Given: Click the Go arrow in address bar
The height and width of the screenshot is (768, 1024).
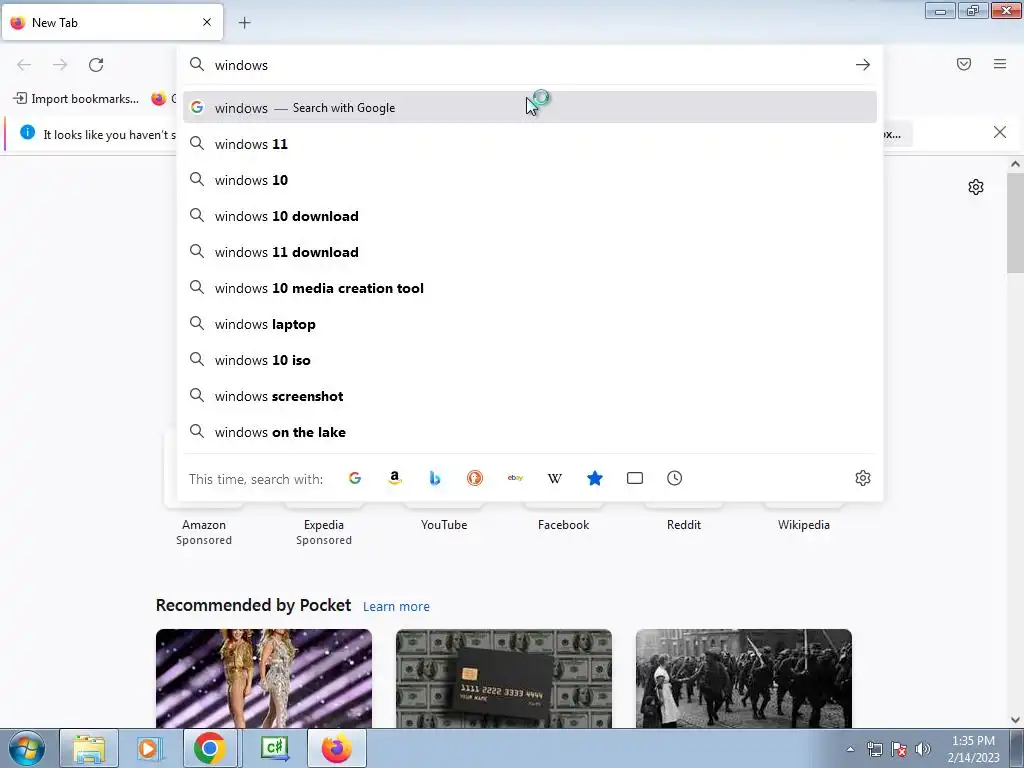Looking at the screenshot, I should click(863, 65).
